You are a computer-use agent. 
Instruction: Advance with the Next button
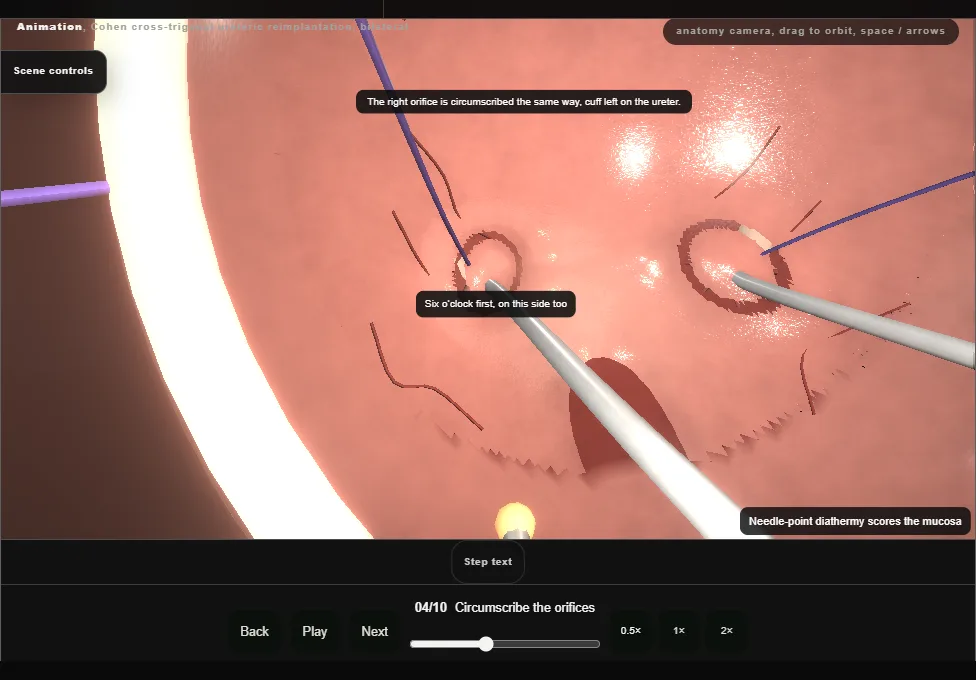pos(375,631)
